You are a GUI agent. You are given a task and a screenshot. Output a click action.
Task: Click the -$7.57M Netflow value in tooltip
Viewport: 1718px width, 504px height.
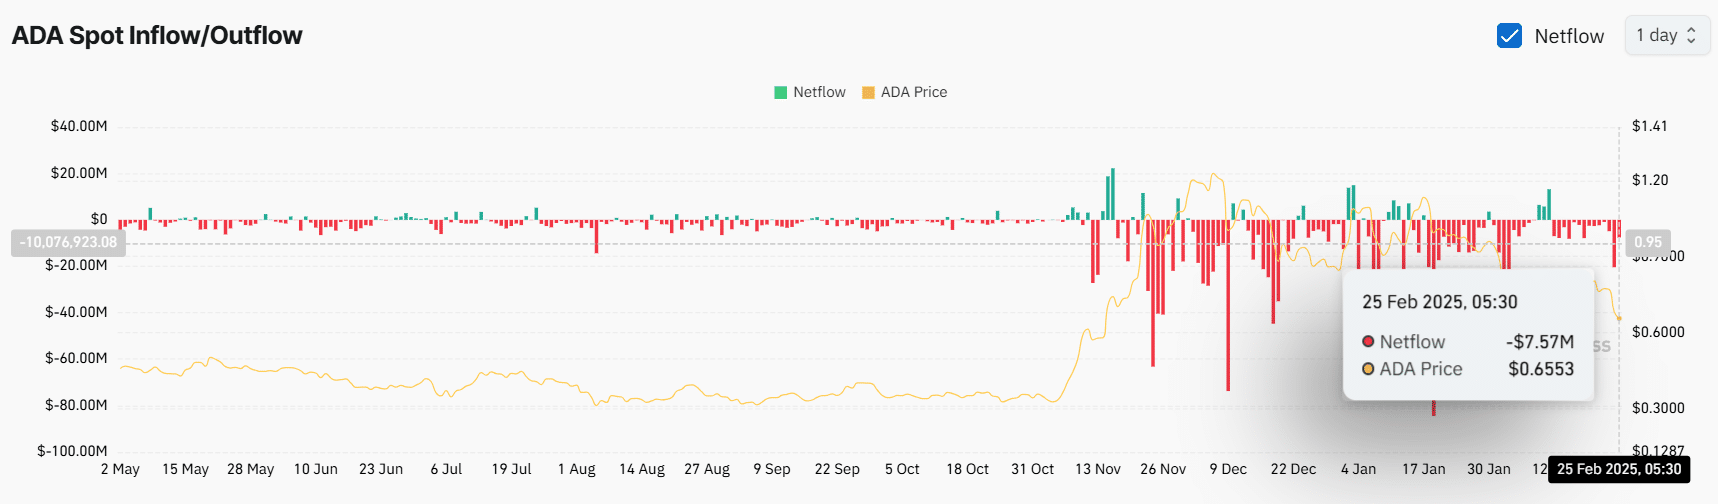tap(1539, 342)
